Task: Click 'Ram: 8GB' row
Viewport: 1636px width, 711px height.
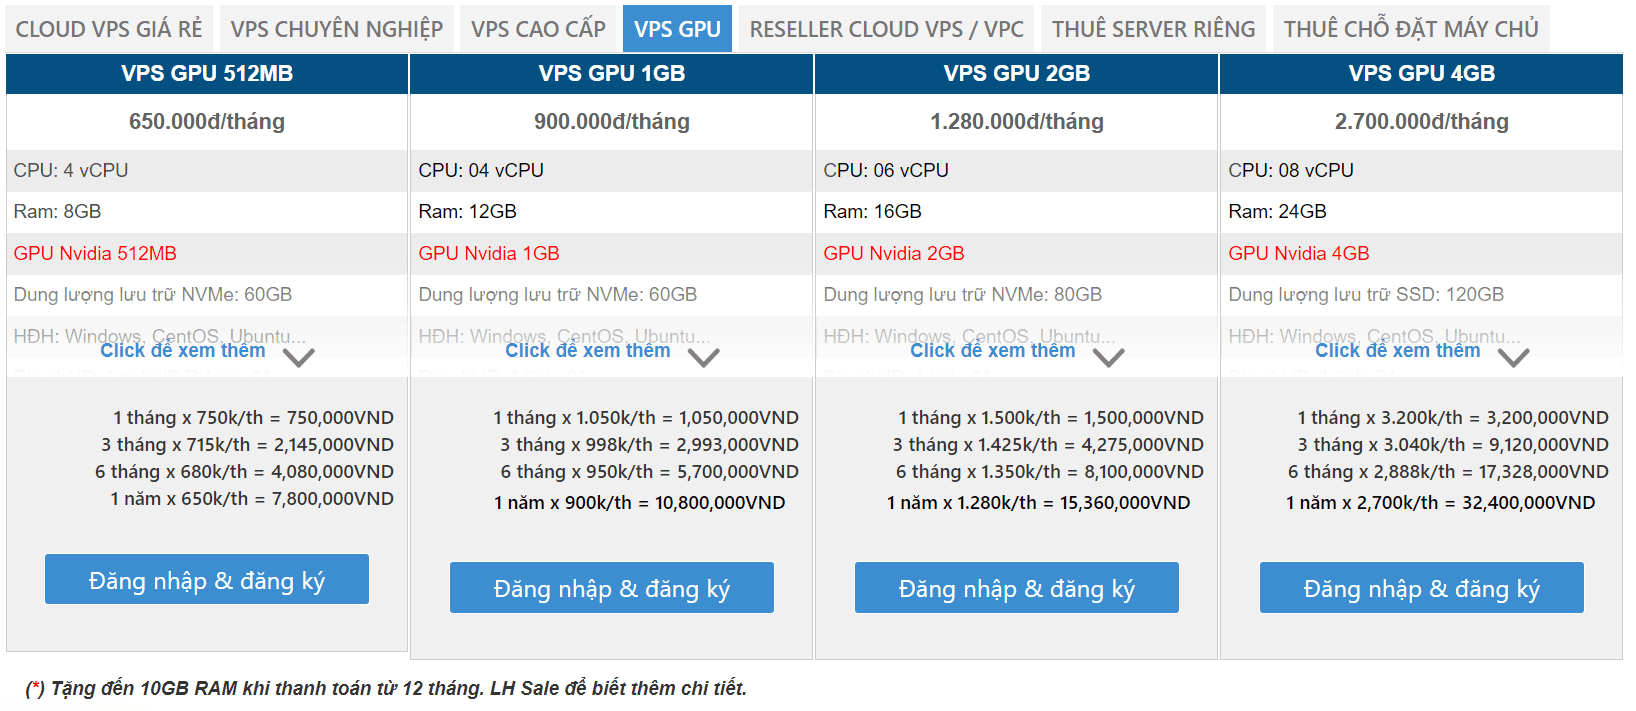Action: 207,212
